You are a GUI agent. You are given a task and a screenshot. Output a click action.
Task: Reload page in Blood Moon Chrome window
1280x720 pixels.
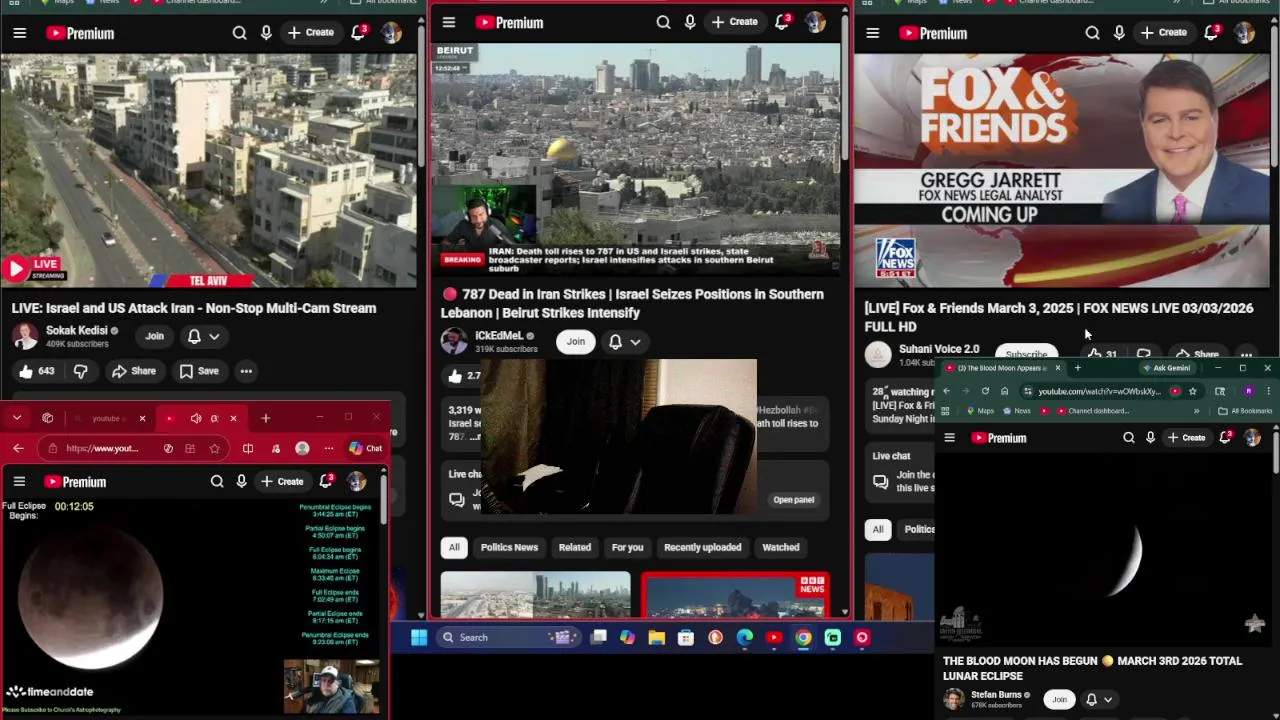click(x=985, y=391)
